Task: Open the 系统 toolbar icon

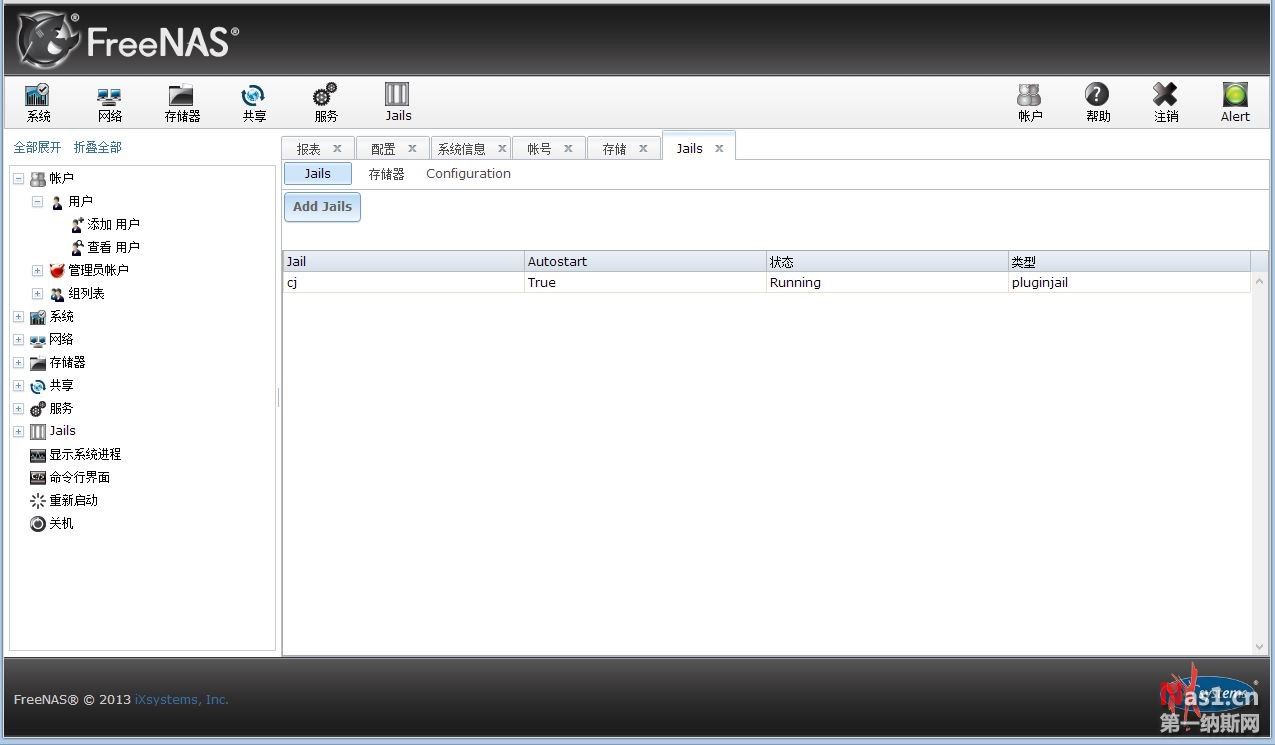Action: (38, 103)
